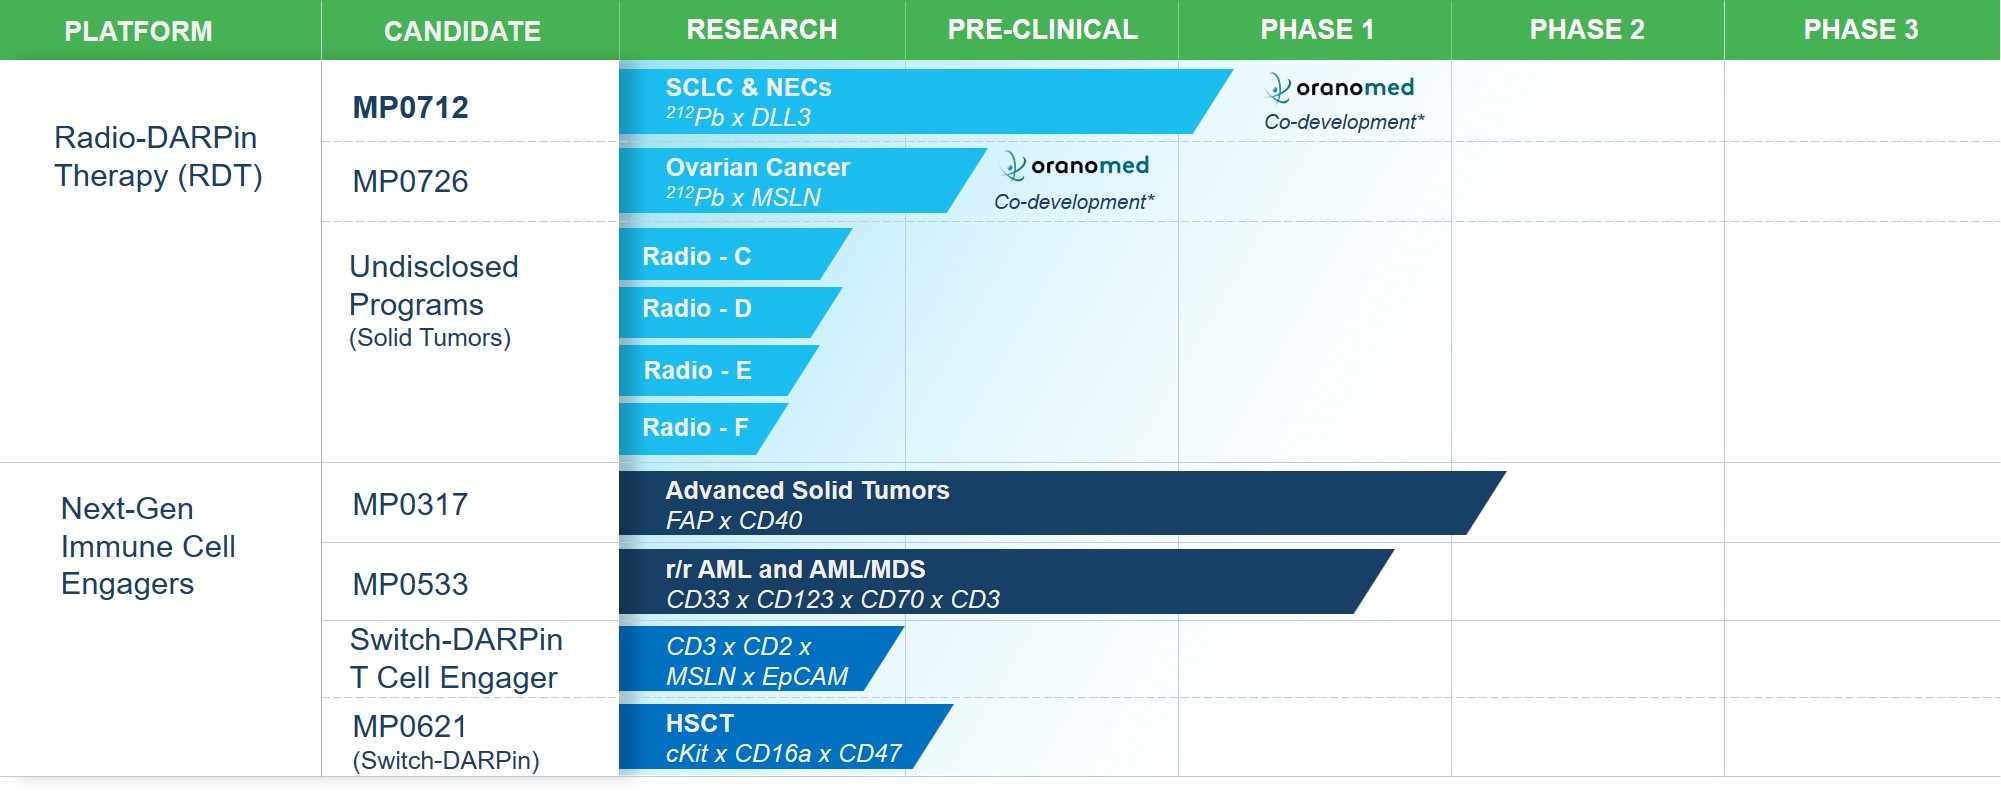This screenshot has height=793, width=2001.
Task: Click Radio-DARPin Therapy (RDT) platform label
Action: 158,156
